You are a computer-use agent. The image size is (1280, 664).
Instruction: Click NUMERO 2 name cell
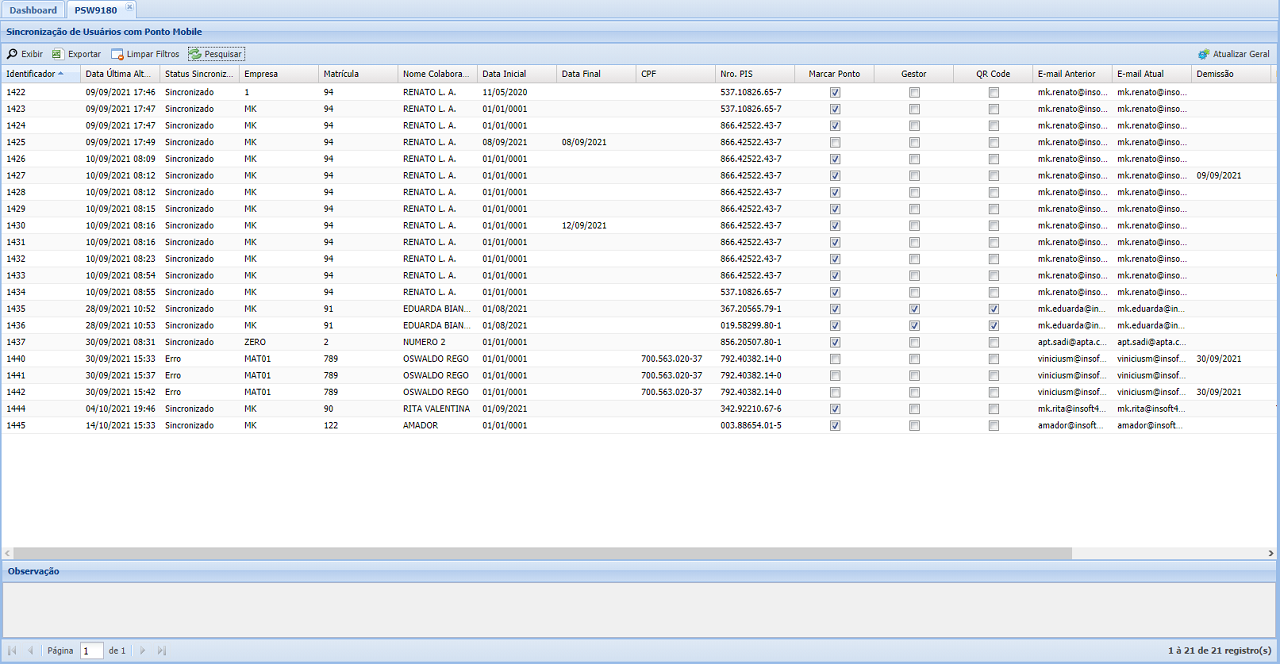[424, 342]
